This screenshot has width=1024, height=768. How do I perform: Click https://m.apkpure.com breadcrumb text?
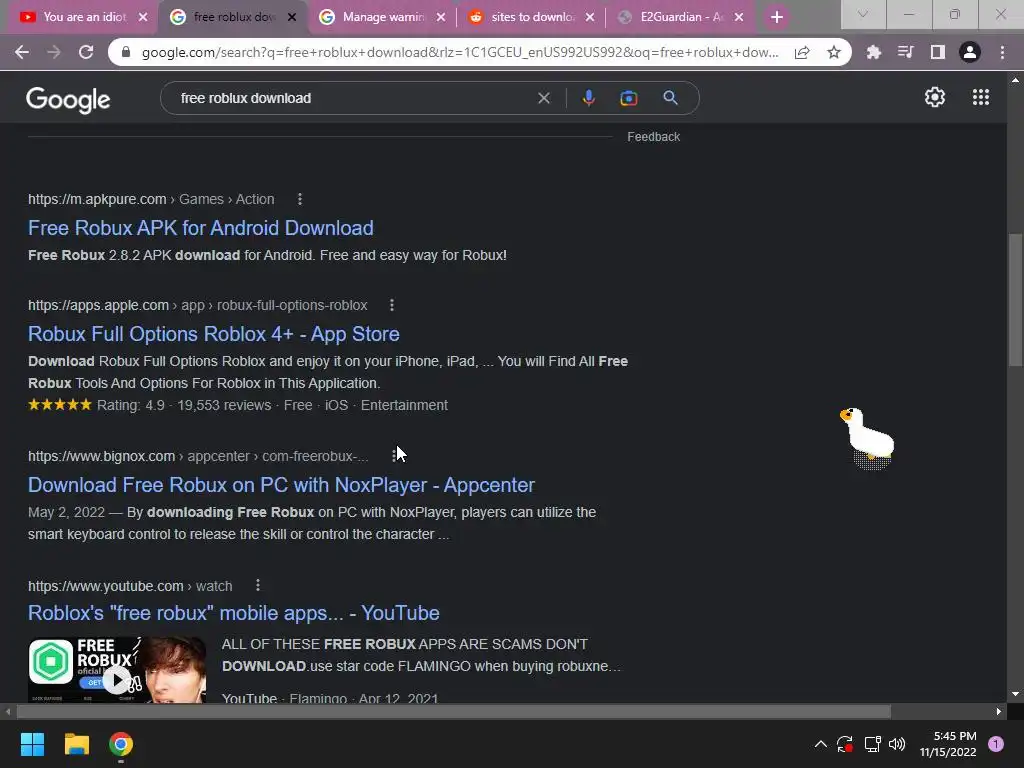pyautogui.click(x=97, y=199)
